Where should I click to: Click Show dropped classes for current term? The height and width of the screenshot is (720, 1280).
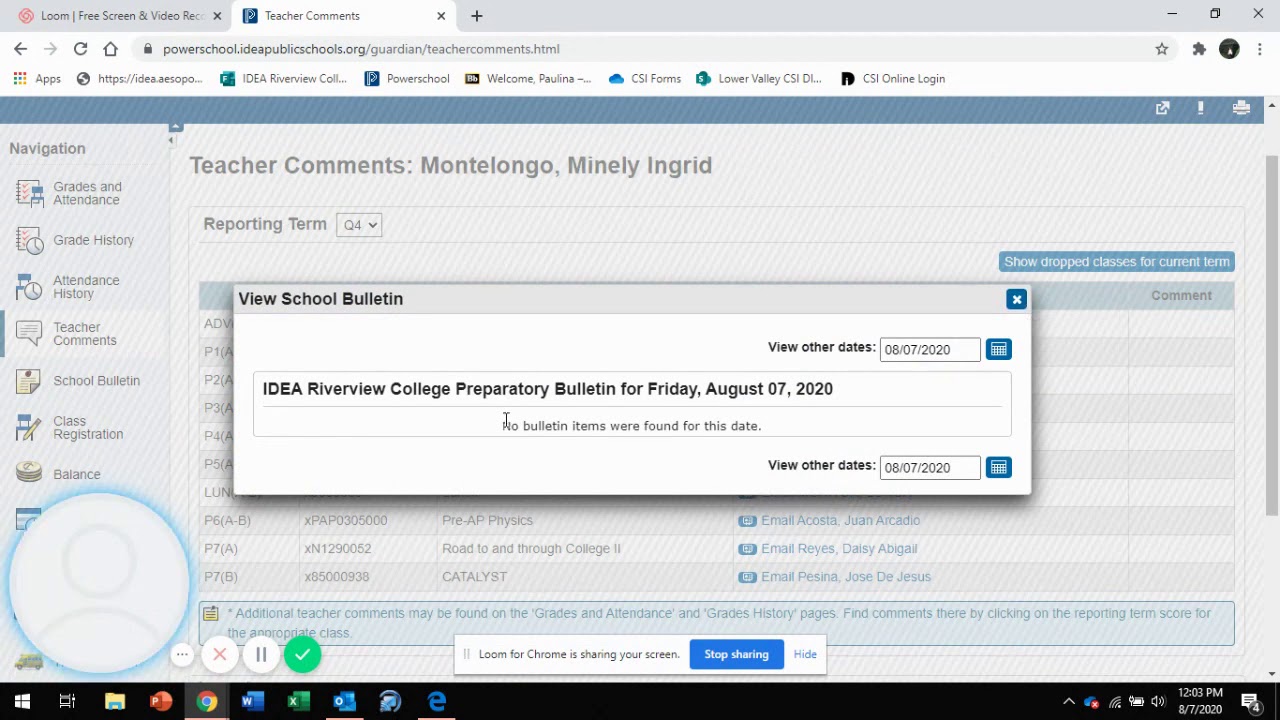pos(1116,261)
